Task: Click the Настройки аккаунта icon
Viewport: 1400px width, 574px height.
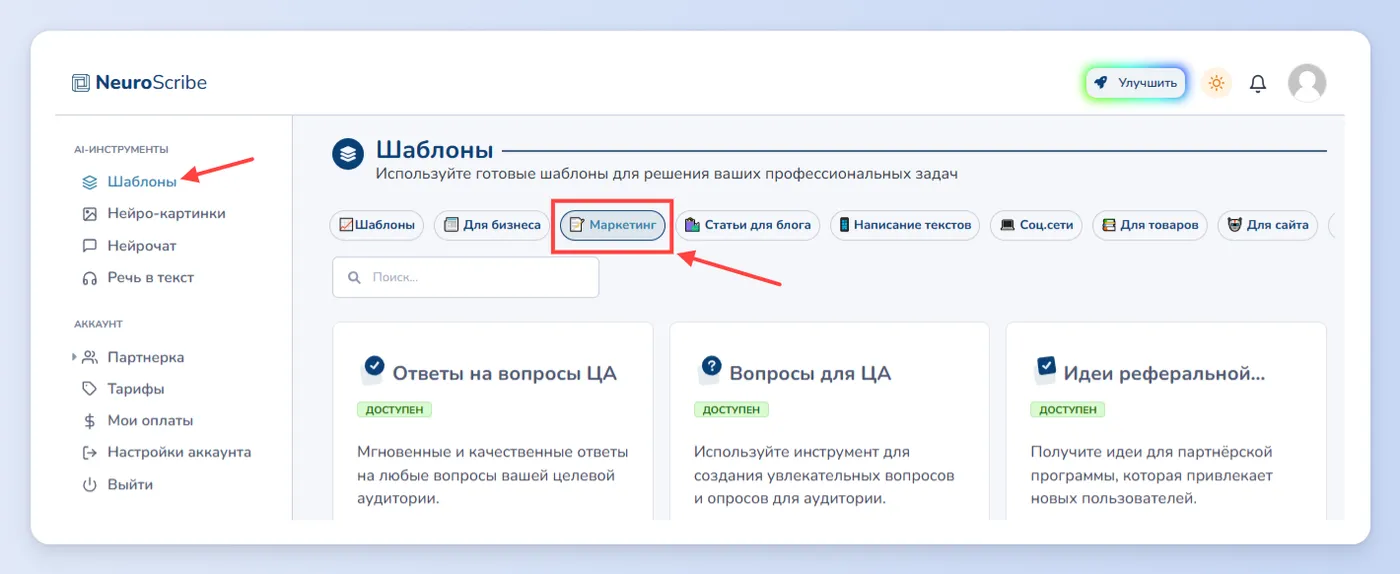Action: (90, 453)
